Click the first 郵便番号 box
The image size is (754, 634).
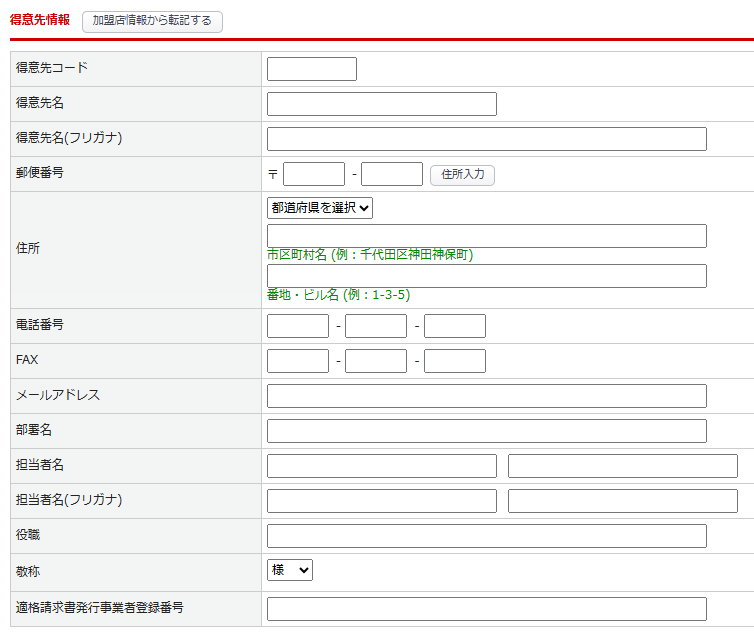(314, 174)
